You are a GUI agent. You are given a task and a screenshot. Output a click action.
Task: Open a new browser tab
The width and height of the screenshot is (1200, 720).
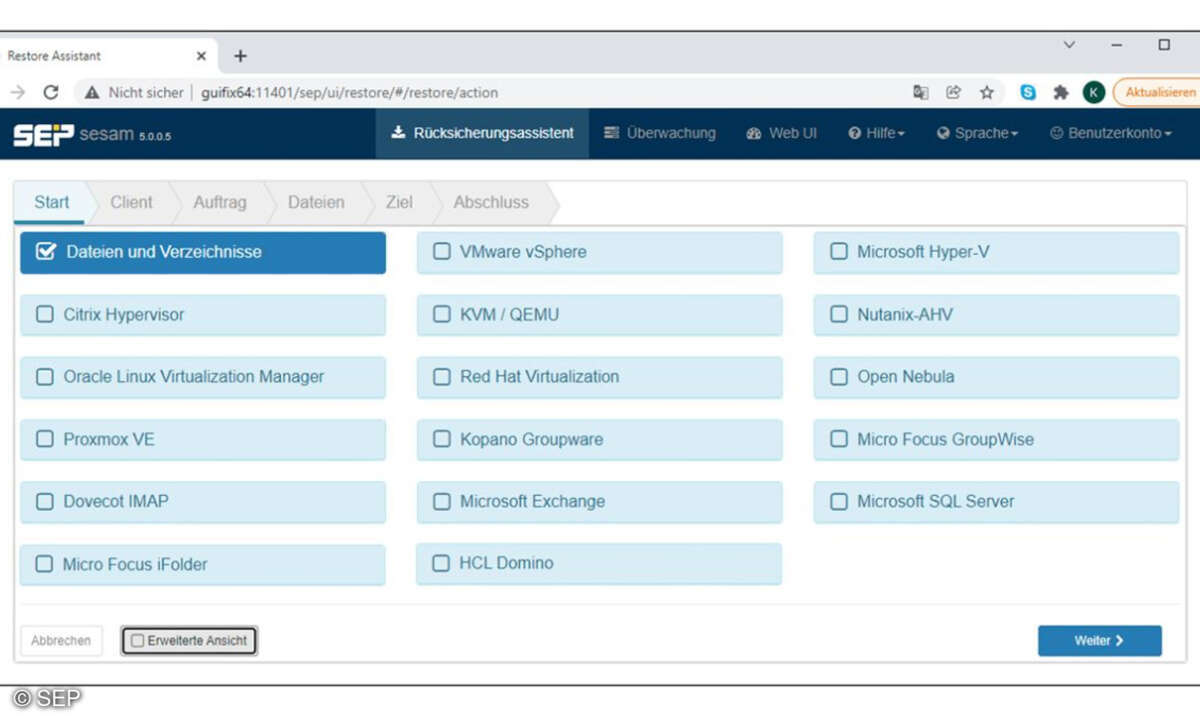(x=240, y=56)
